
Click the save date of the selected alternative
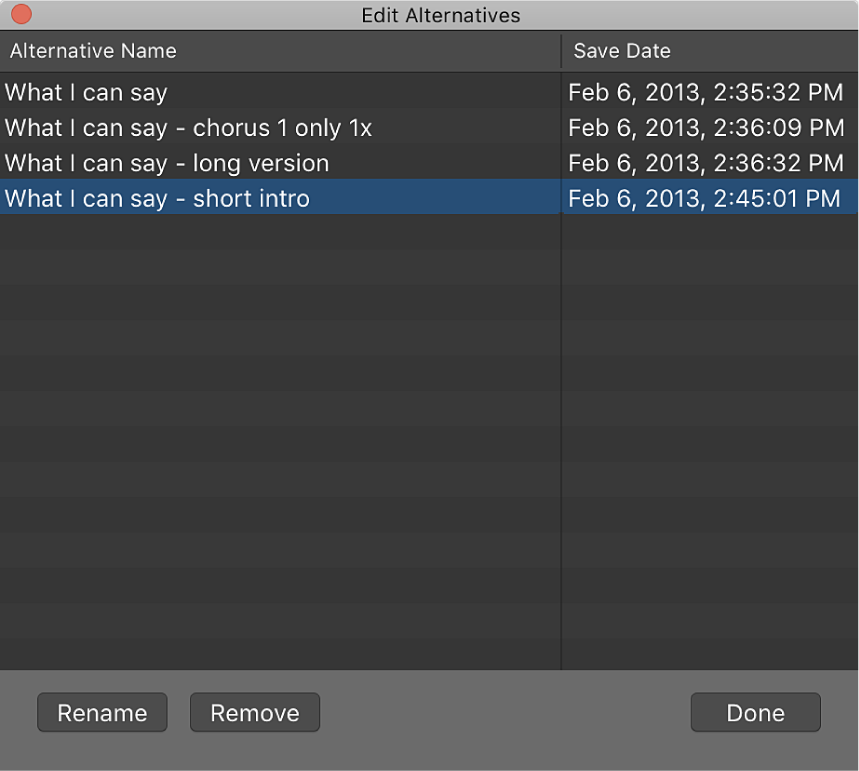(x=706, y=198)
